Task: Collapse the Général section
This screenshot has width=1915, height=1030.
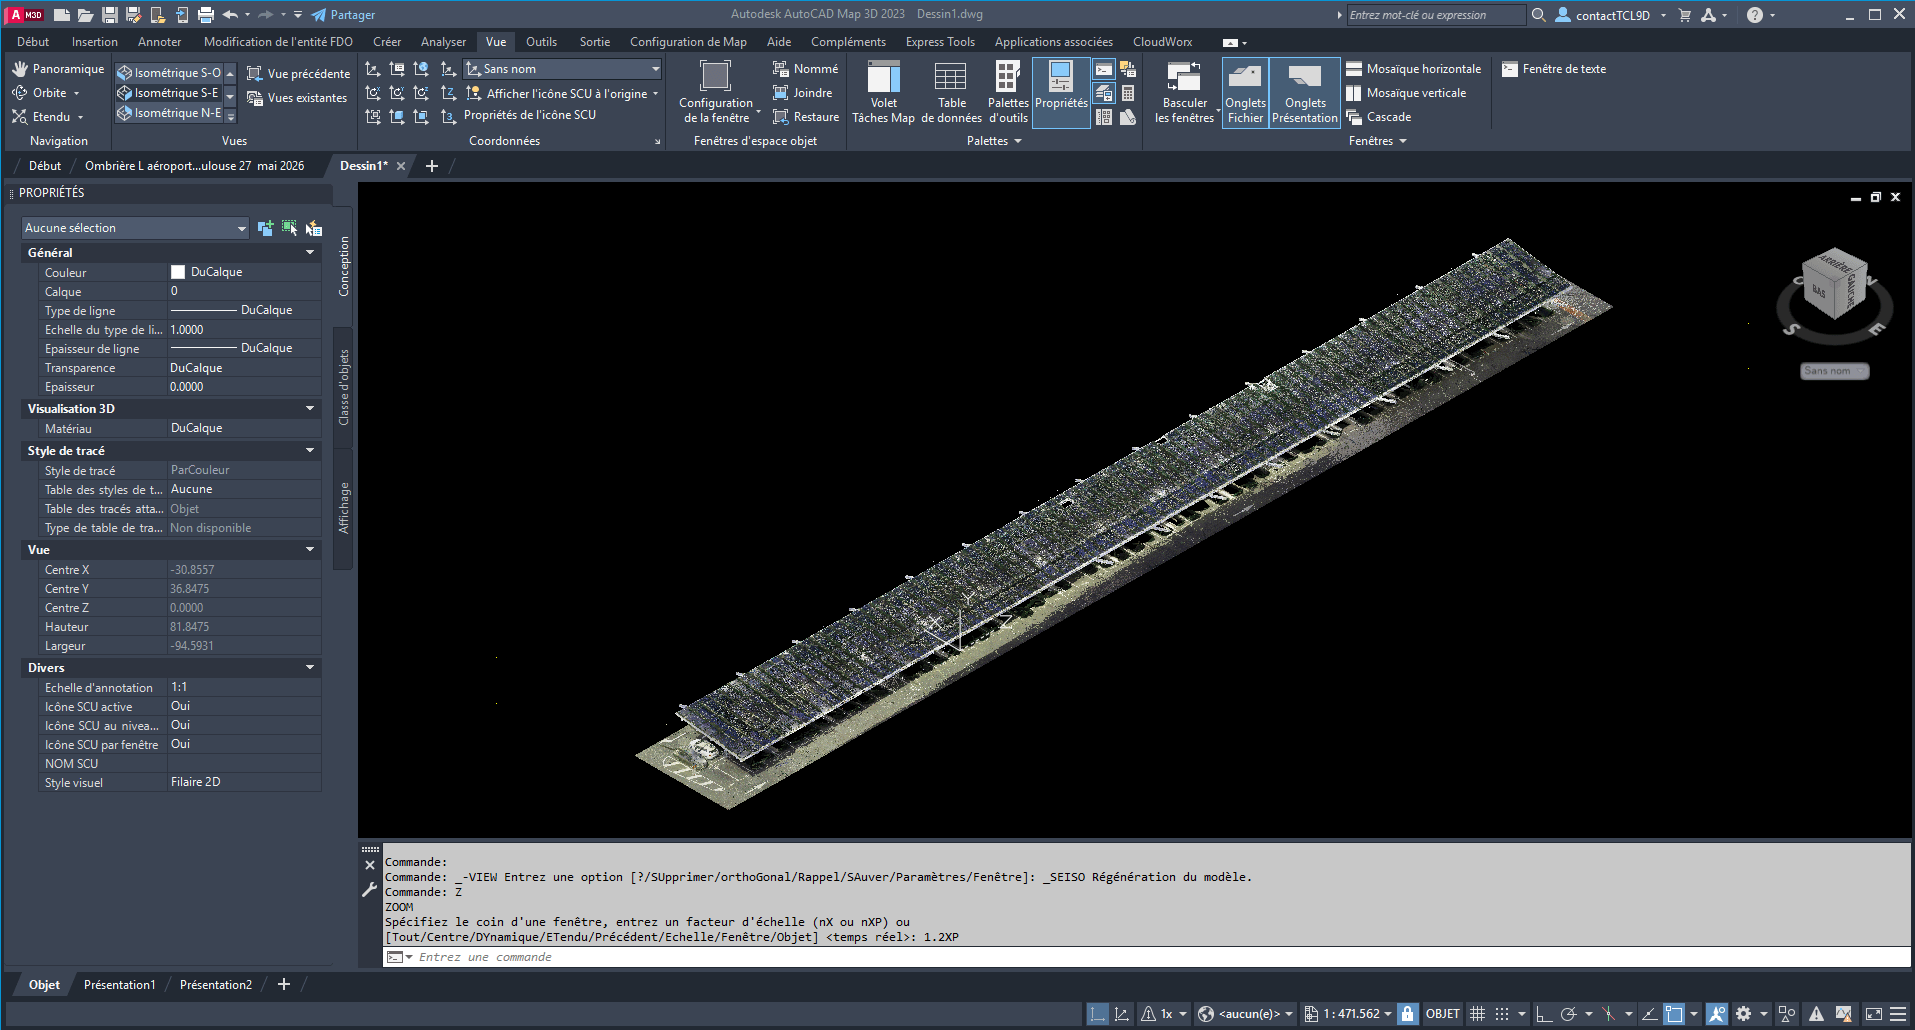Action: tap(310, 253)
